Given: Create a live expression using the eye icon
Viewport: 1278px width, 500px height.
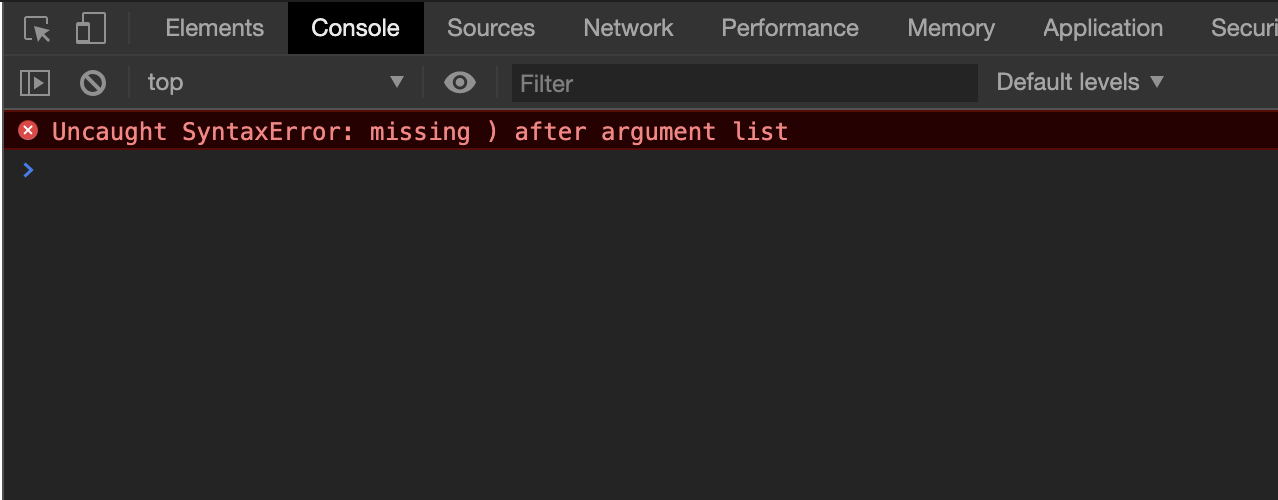Looking at the screenshot, I should 459,83.
